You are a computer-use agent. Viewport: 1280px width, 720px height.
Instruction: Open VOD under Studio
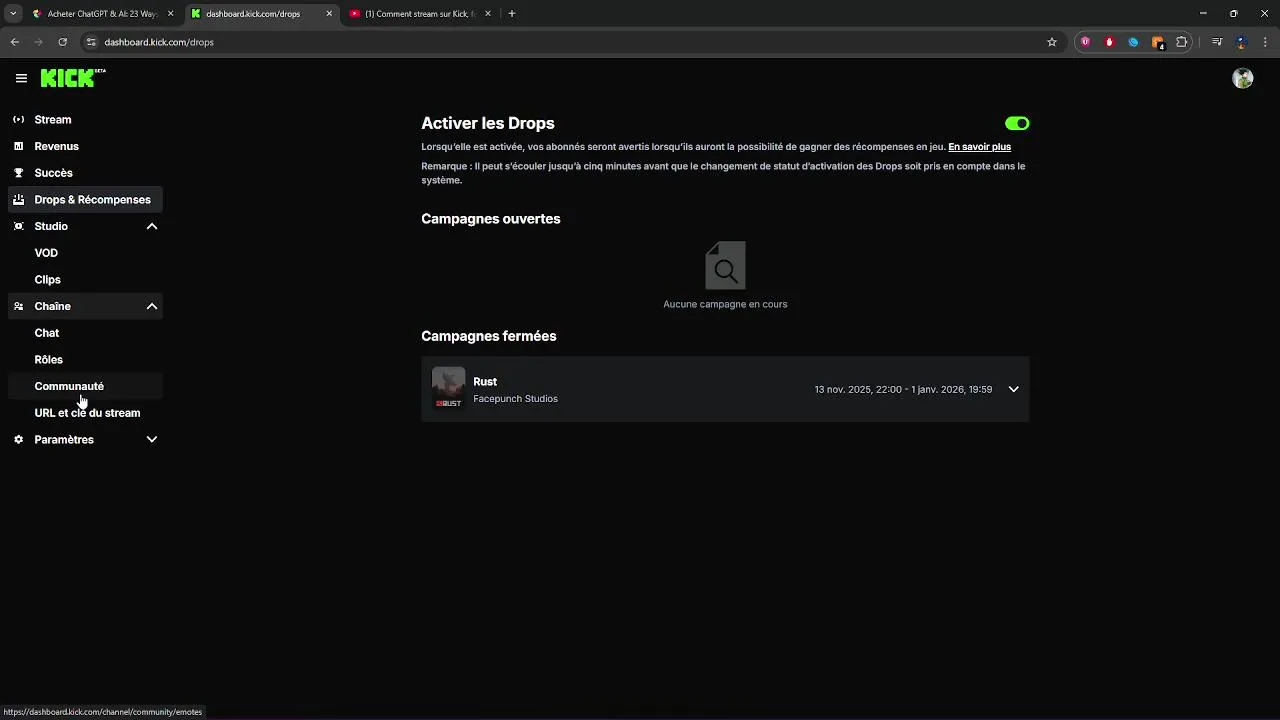pos(46,253)
